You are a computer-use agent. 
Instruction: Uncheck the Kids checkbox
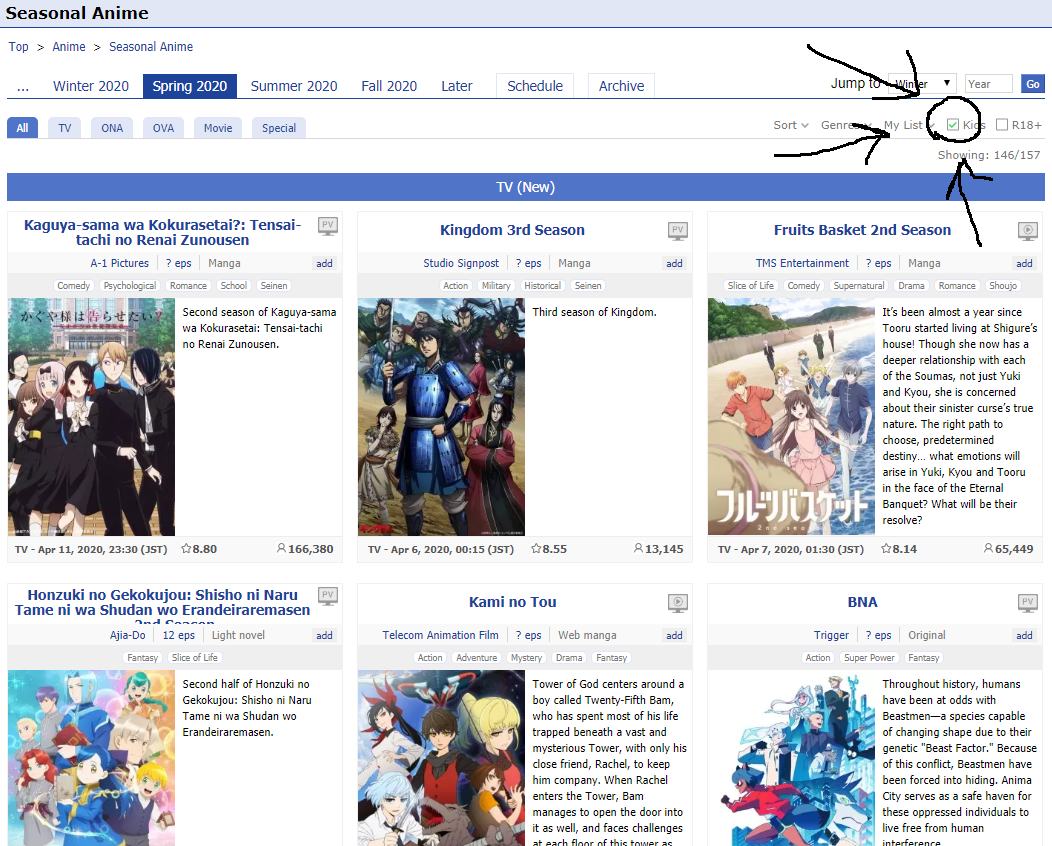tap(953, 125)
